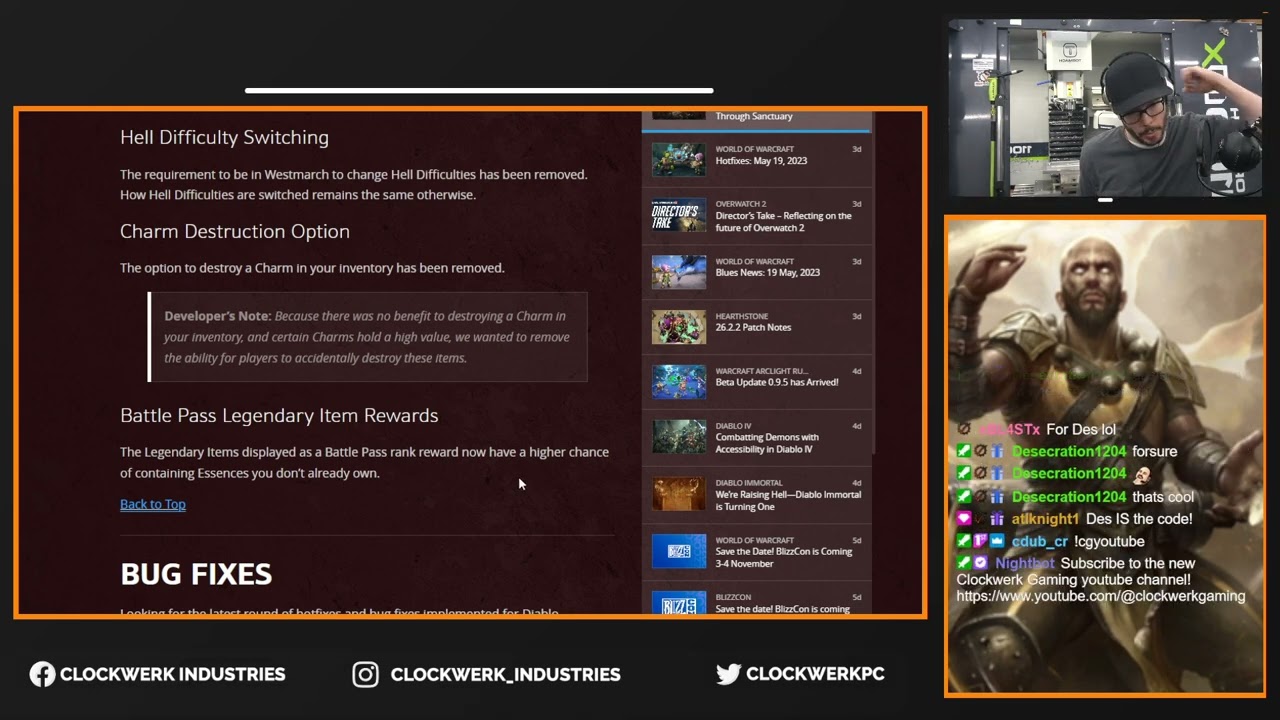Click the Twitter bird icon
Viewport: 1280px width, 720px height.
pyautogui.click(x=729, y=674)
